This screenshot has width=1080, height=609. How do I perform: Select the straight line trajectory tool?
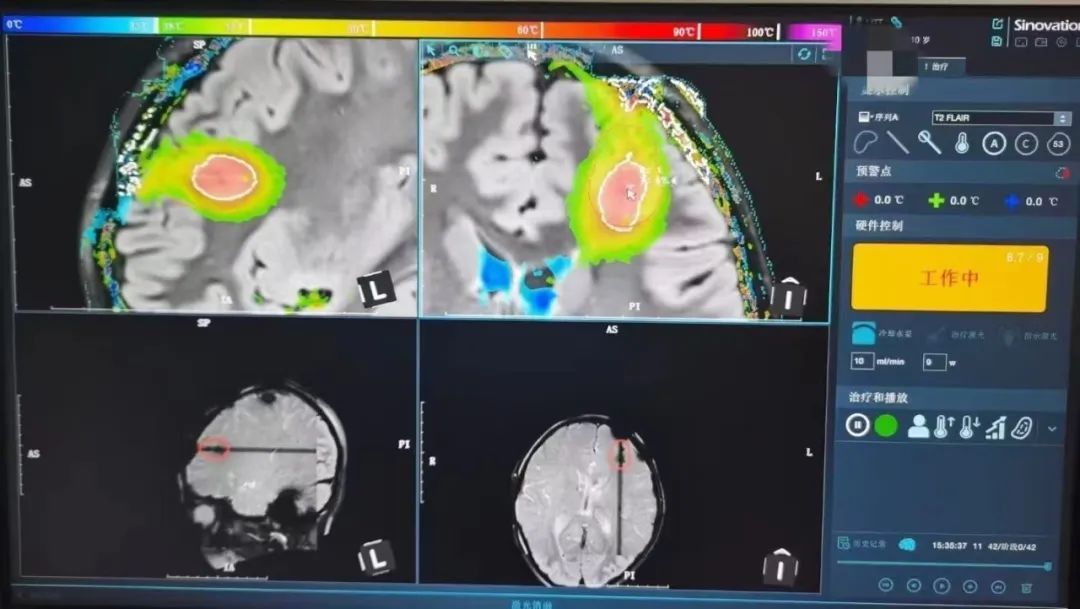[x=898, y=143]
